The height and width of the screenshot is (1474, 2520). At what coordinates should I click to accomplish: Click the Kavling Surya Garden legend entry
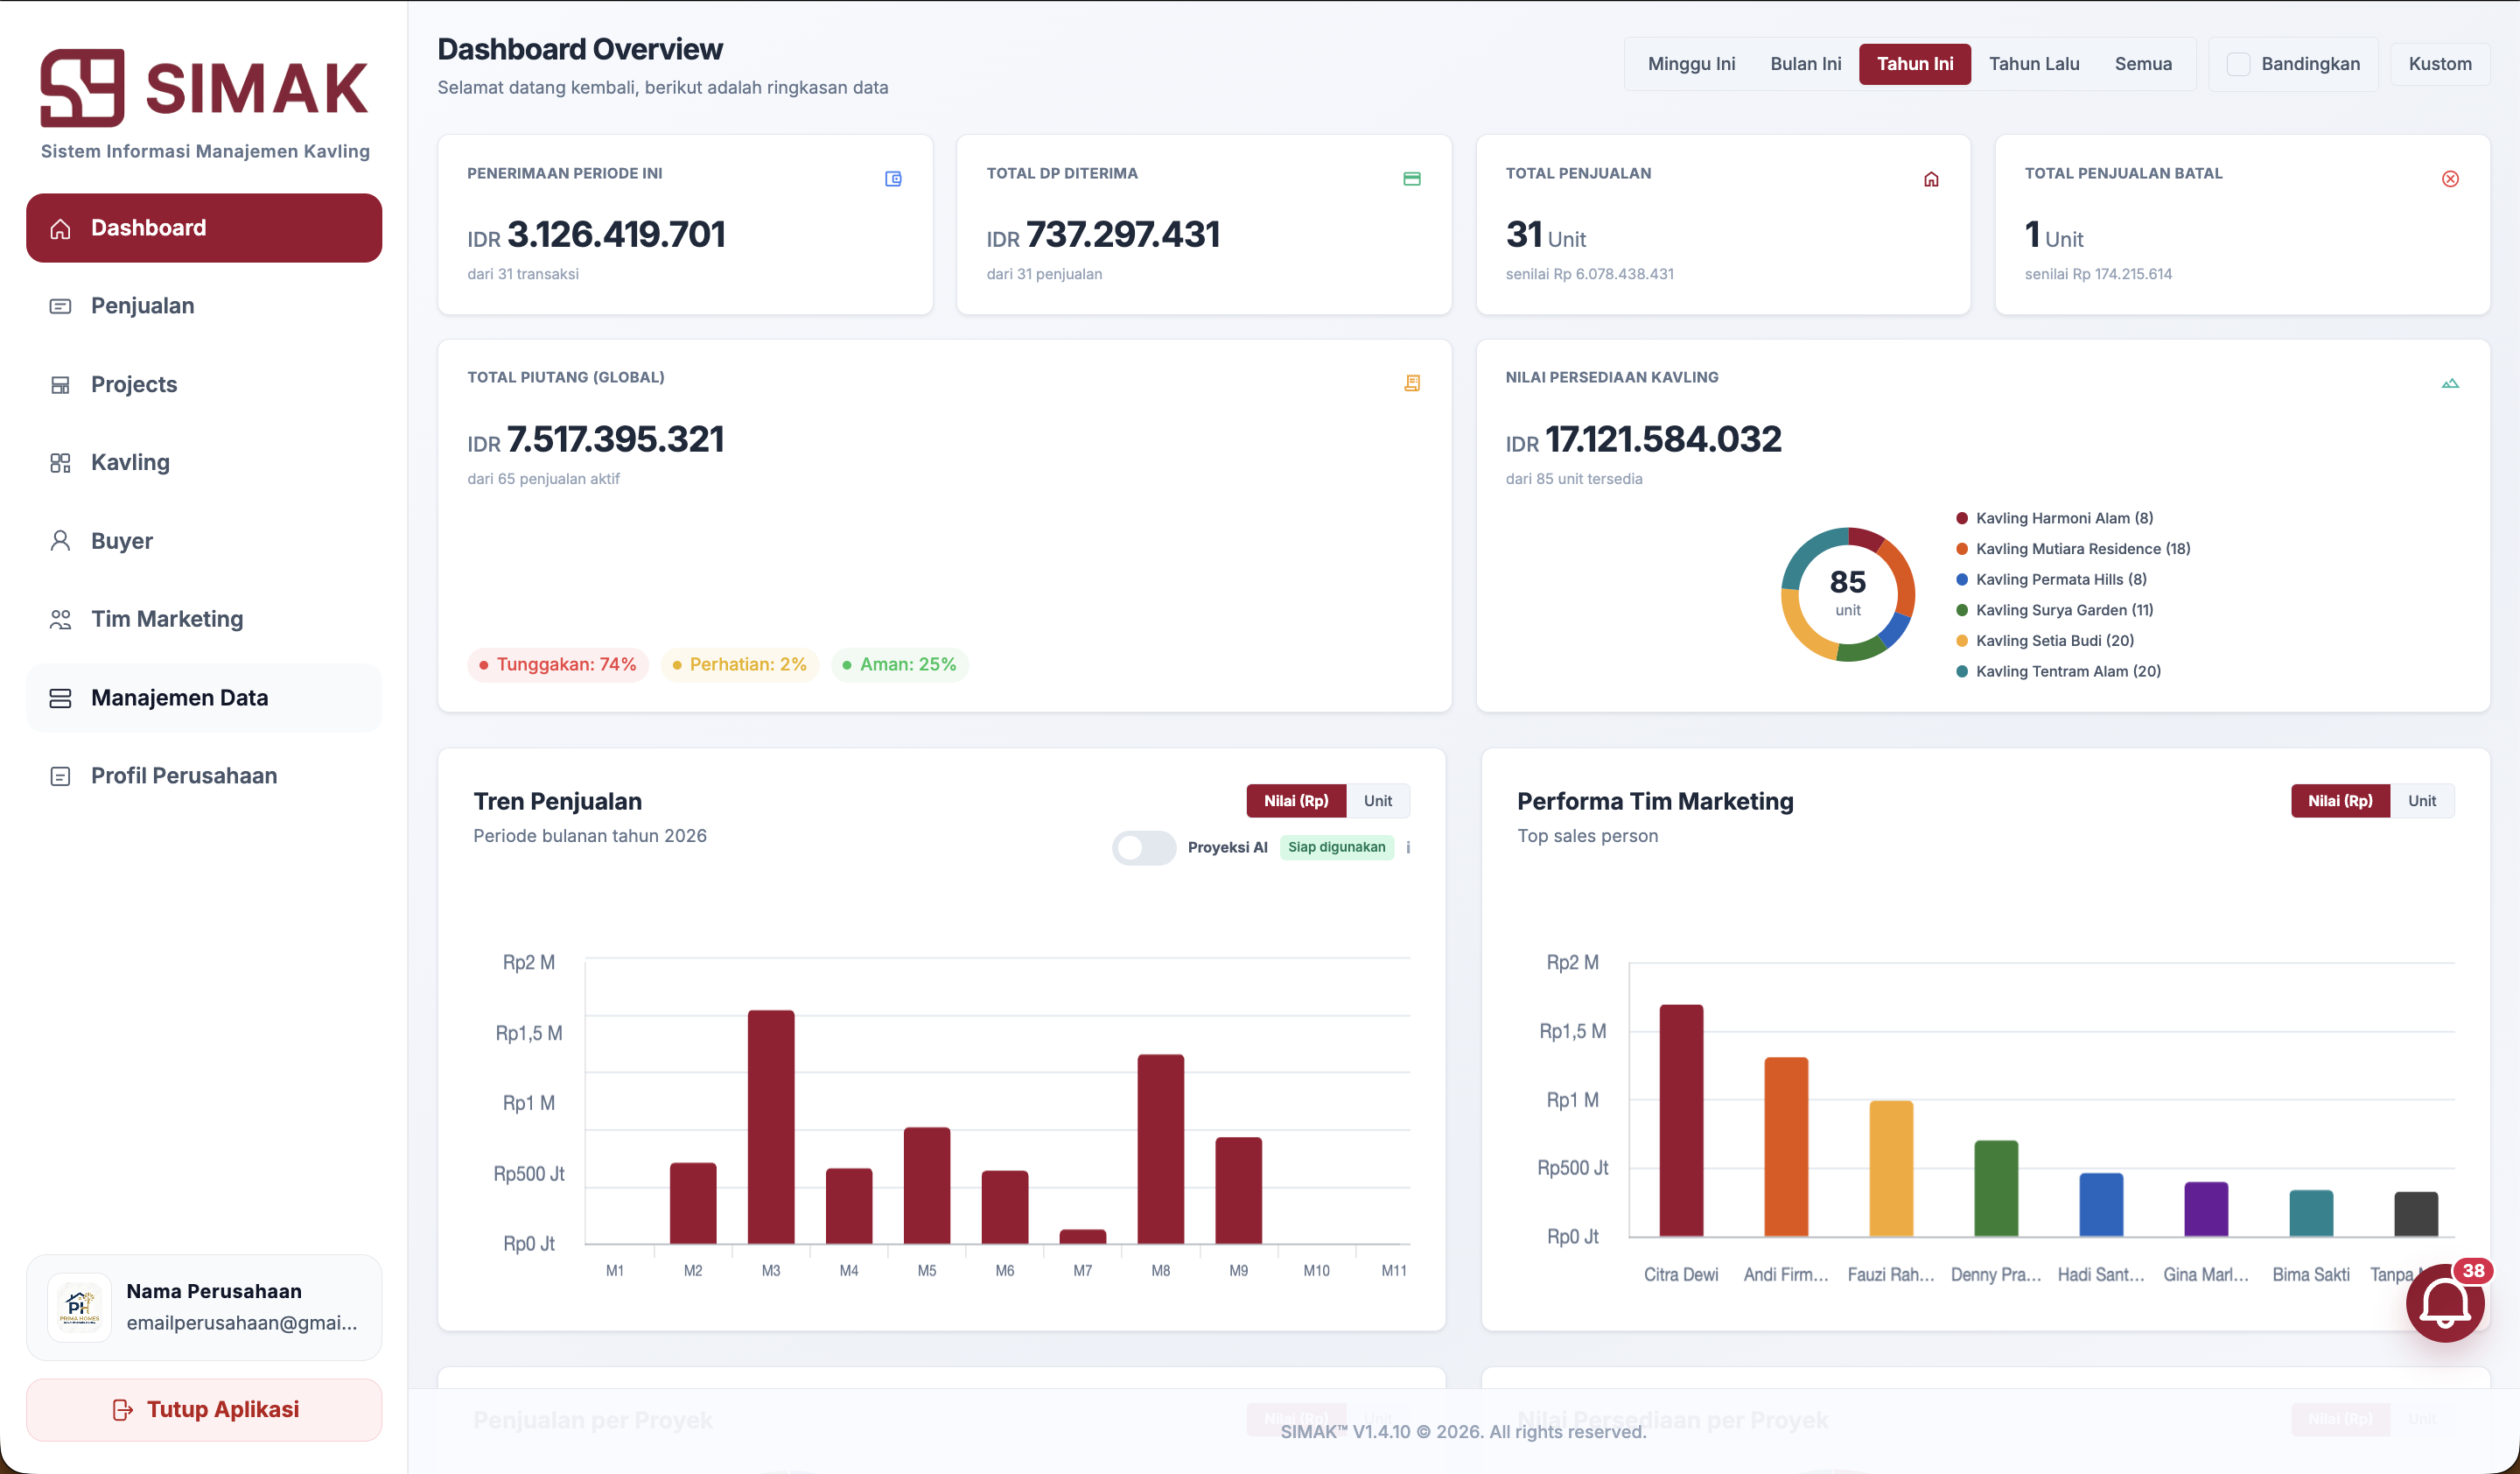tap(2054, 610)
